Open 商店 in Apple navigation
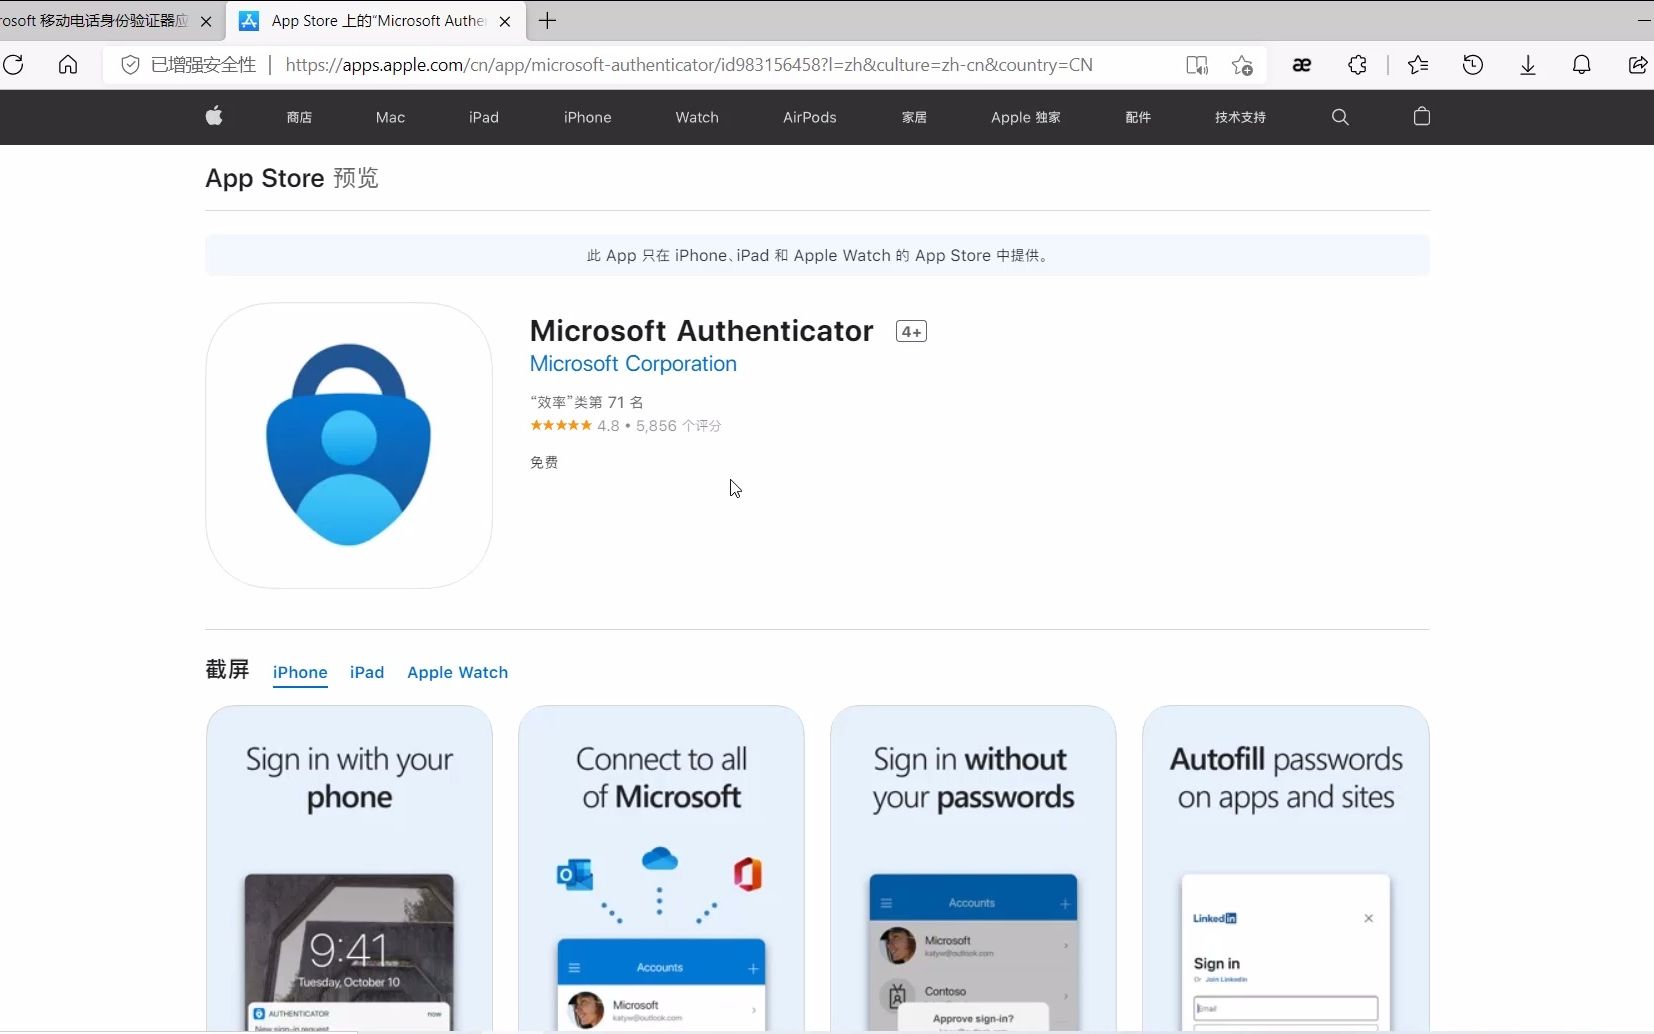1654x1034 pixels. coord(299,117)
